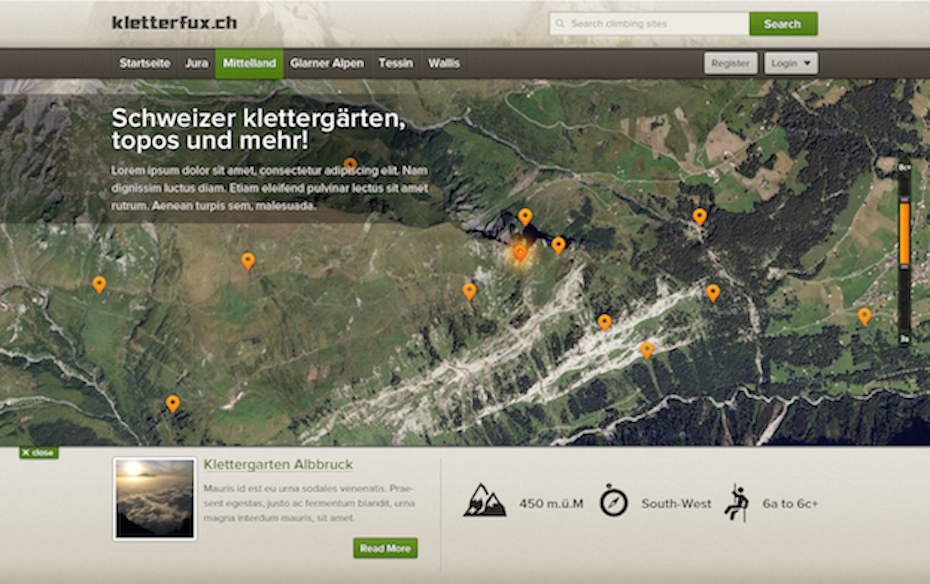Click the climber difficulty icon
This screenshot has height=584, width=930.
point(737,502)
